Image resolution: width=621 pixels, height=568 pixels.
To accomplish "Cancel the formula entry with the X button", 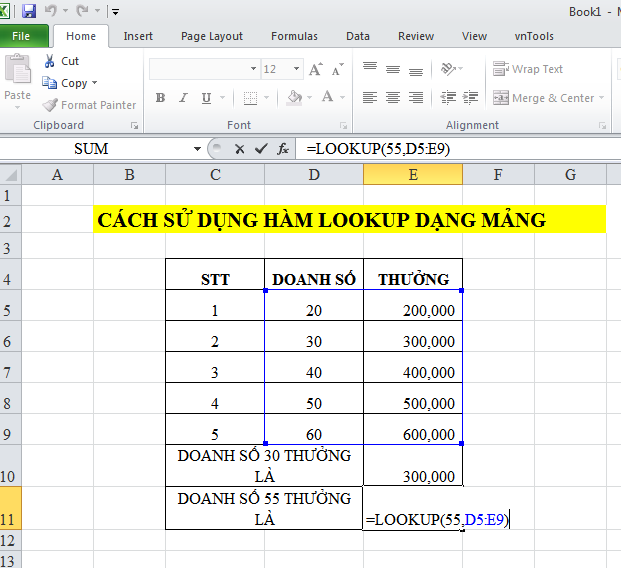I will tap(239, 149).
